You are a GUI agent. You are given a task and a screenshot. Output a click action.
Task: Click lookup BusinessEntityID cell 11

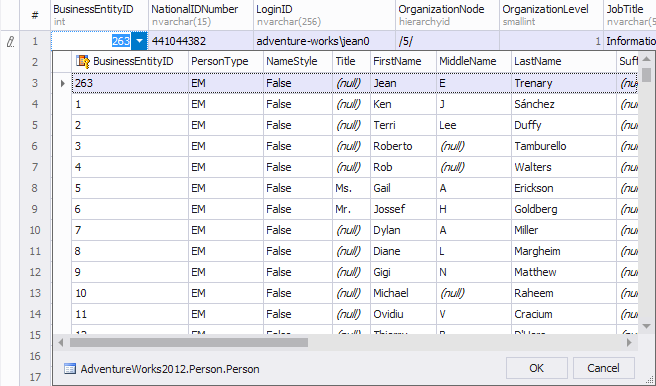click(130, 314)
